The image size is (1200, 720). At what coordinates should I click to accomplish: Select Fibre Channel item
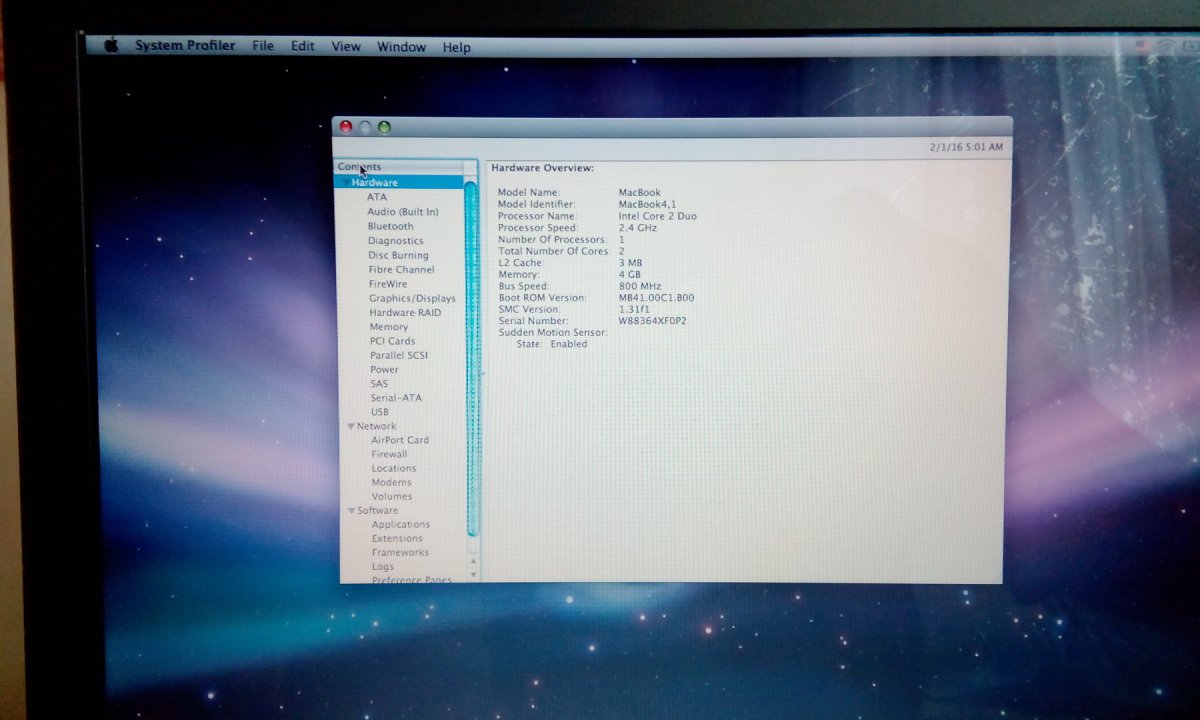401,270
